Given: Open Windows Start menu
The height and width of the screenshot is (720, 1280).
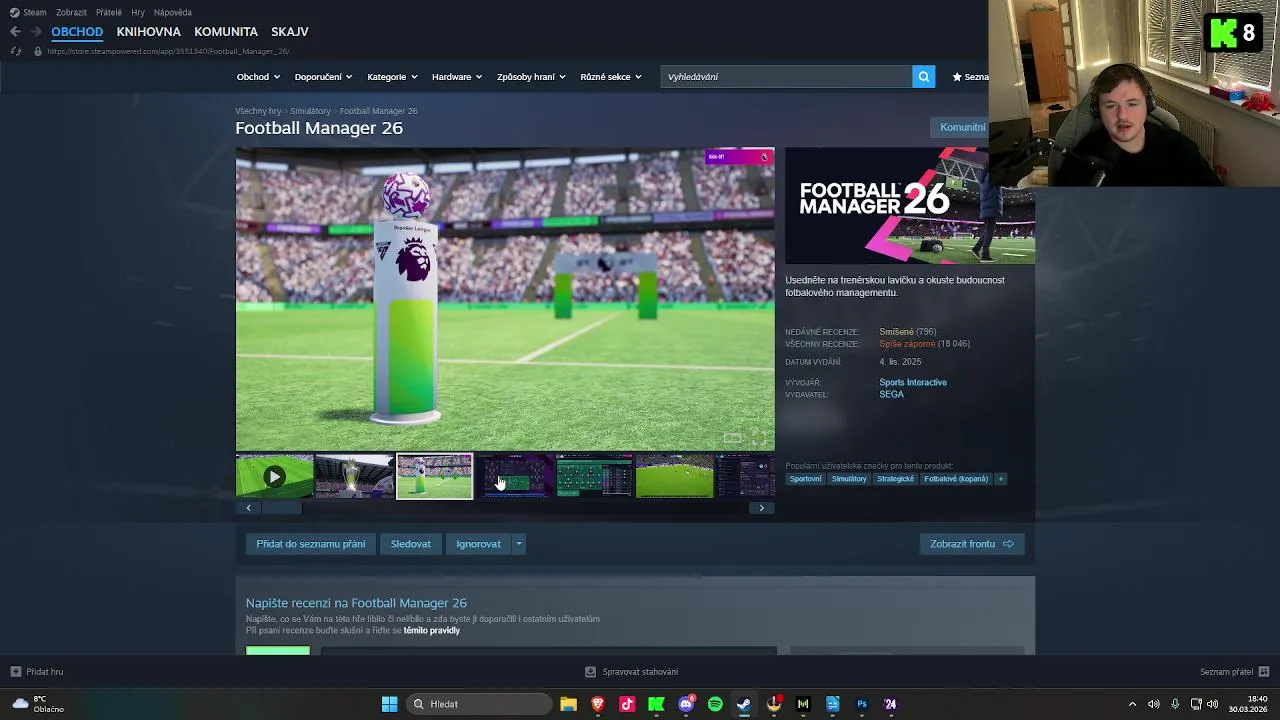Looking at the screenshot, I should tap(390, 704).
